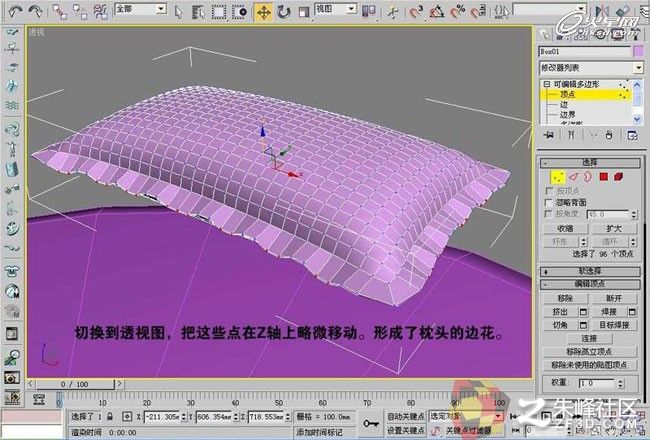Image resolution: width=650 pixels, height=440 pixels.
Task: Select the Bind to Space Warp tool
Action: tap(101, 12)
